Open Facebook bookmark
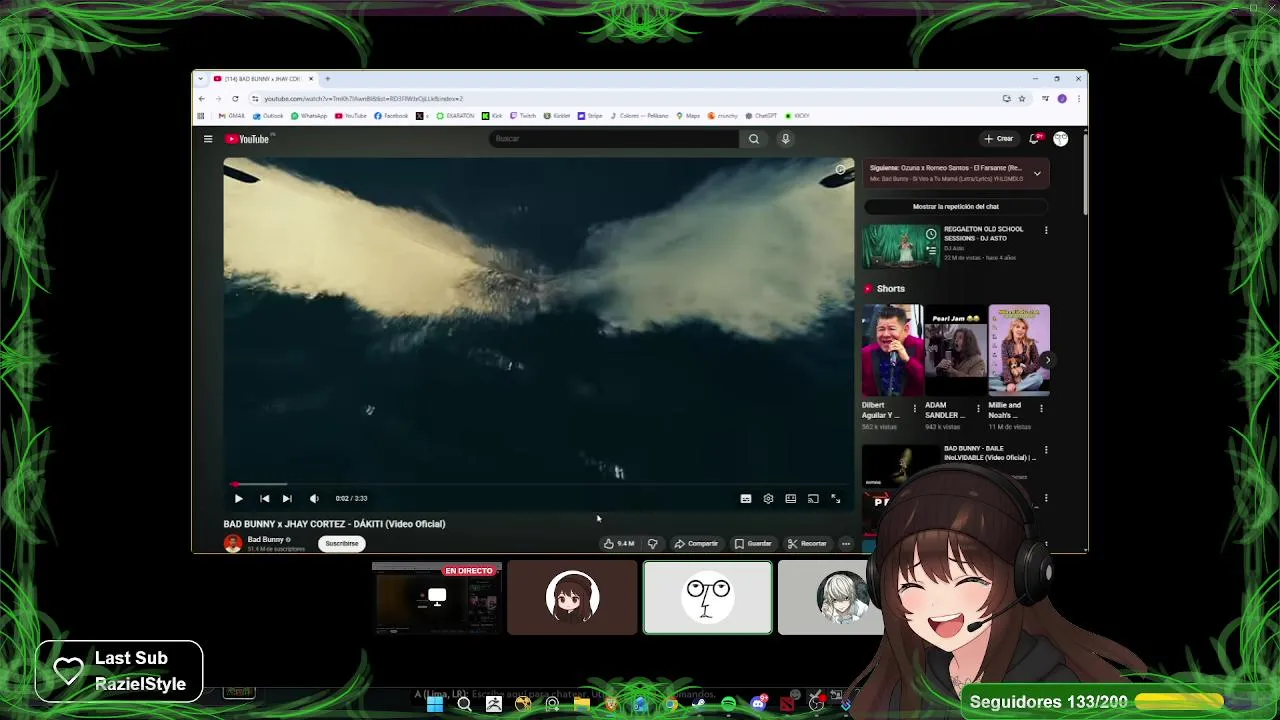The image size is (1280, 720). pyautogui.click(x=391, y=116)
